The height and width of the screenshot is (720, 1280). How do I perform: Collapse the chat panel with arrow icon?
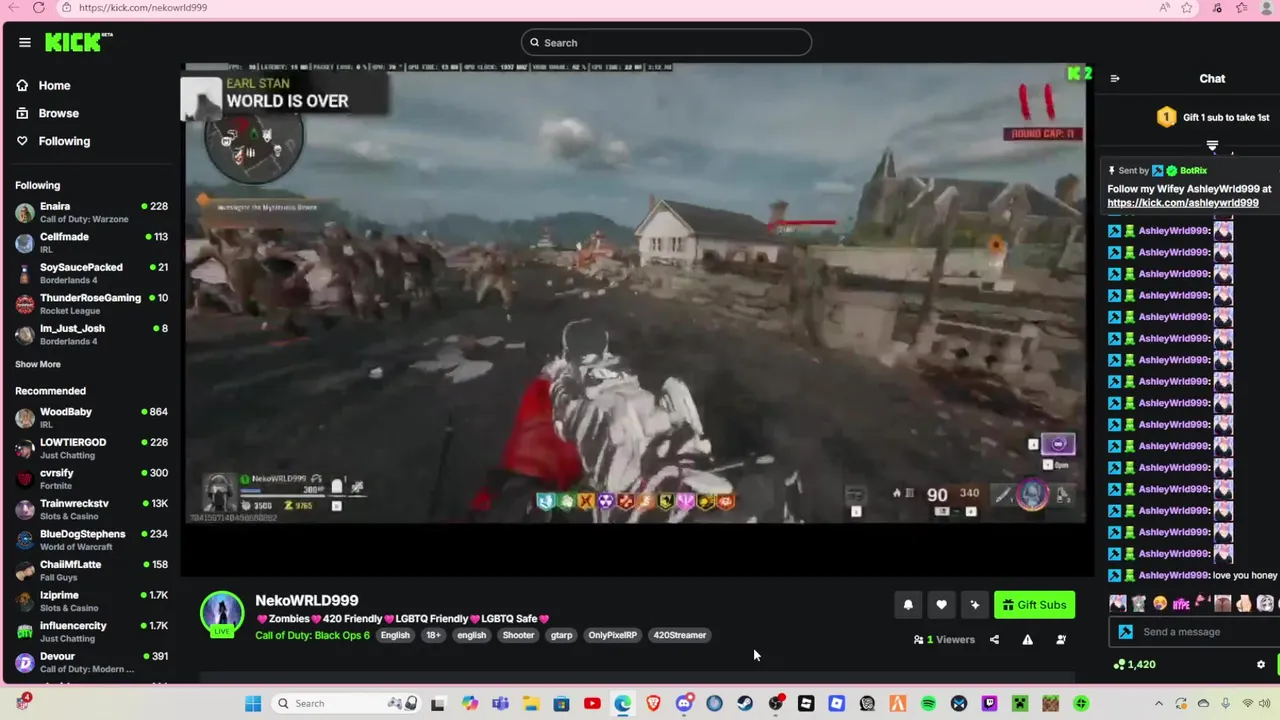click(1115, 78)
